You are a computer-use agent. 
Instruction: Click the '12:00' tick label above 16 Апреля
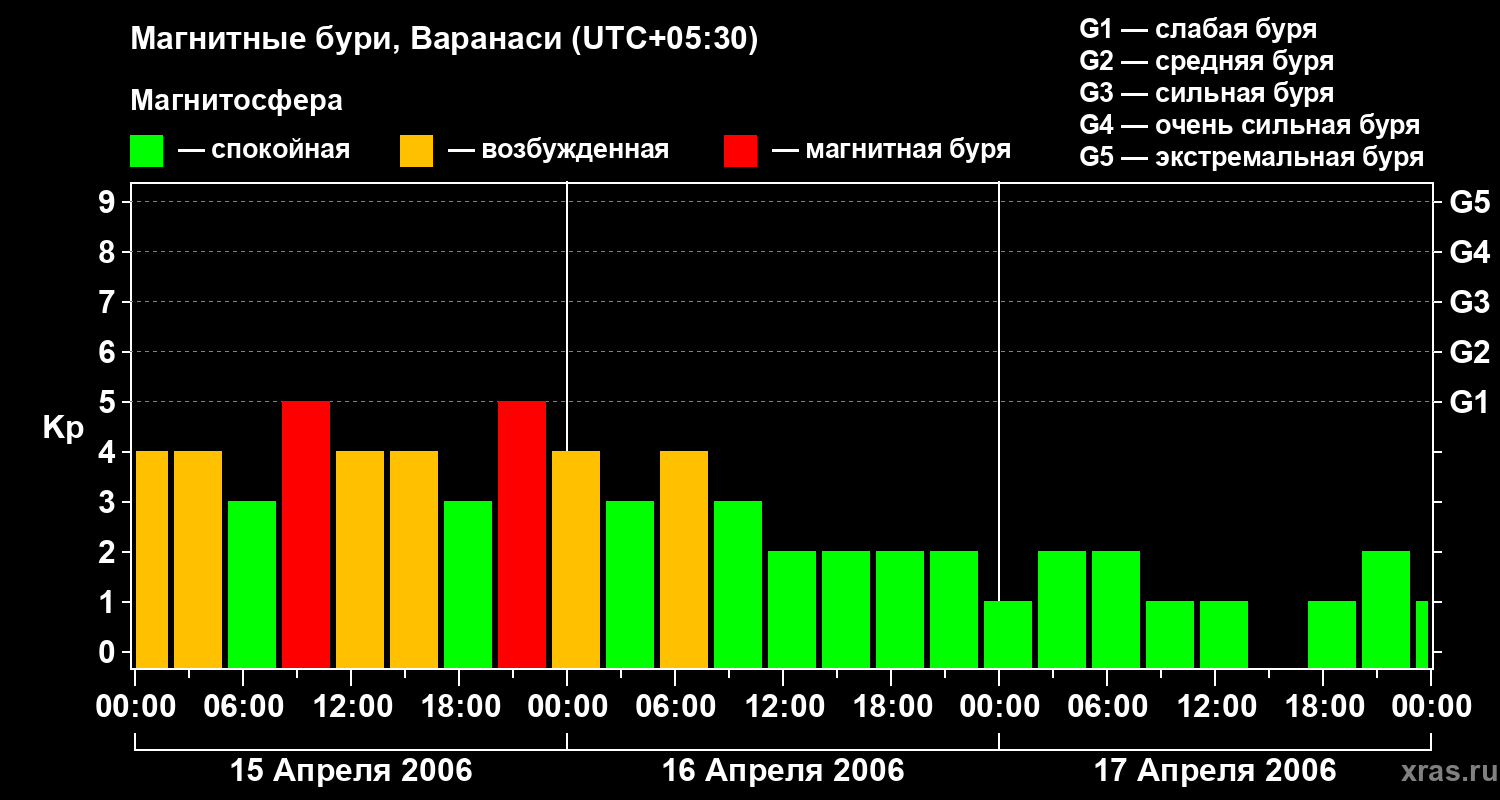(783, 707)
